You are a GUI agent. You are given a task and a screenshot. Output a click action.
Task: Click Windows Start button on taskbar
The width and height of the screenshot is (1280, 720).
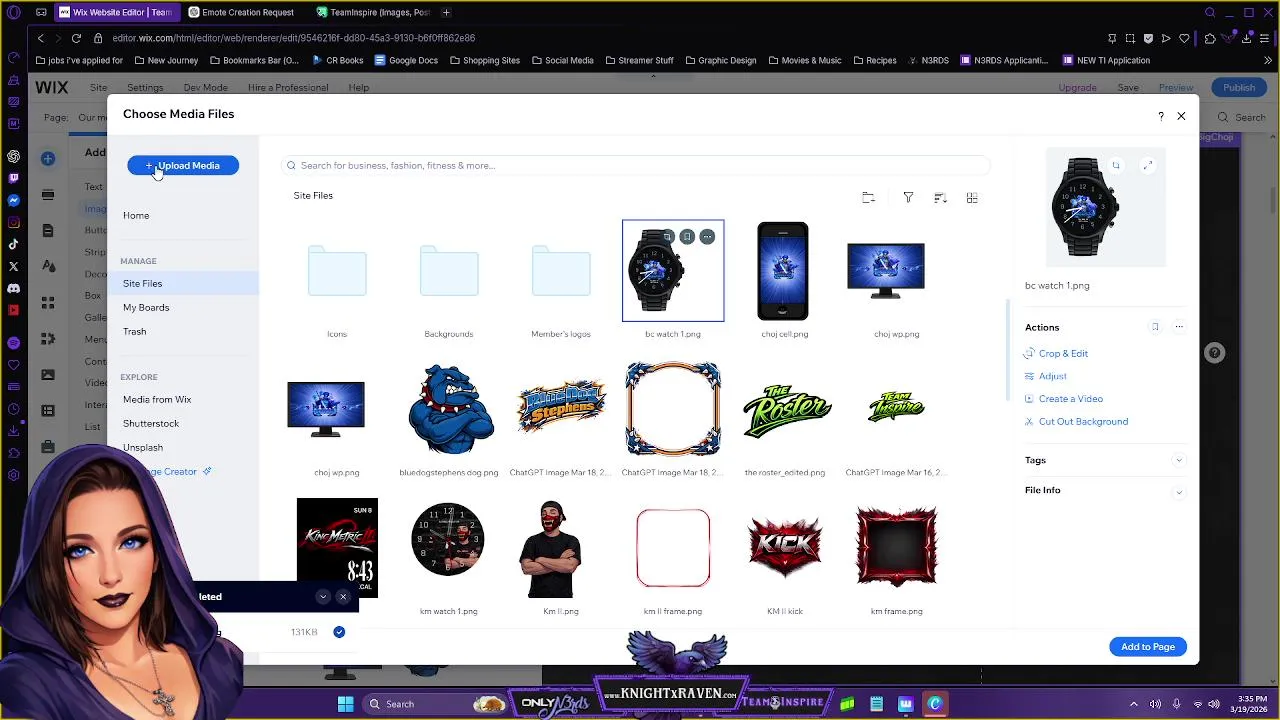(x=345, y=704)
